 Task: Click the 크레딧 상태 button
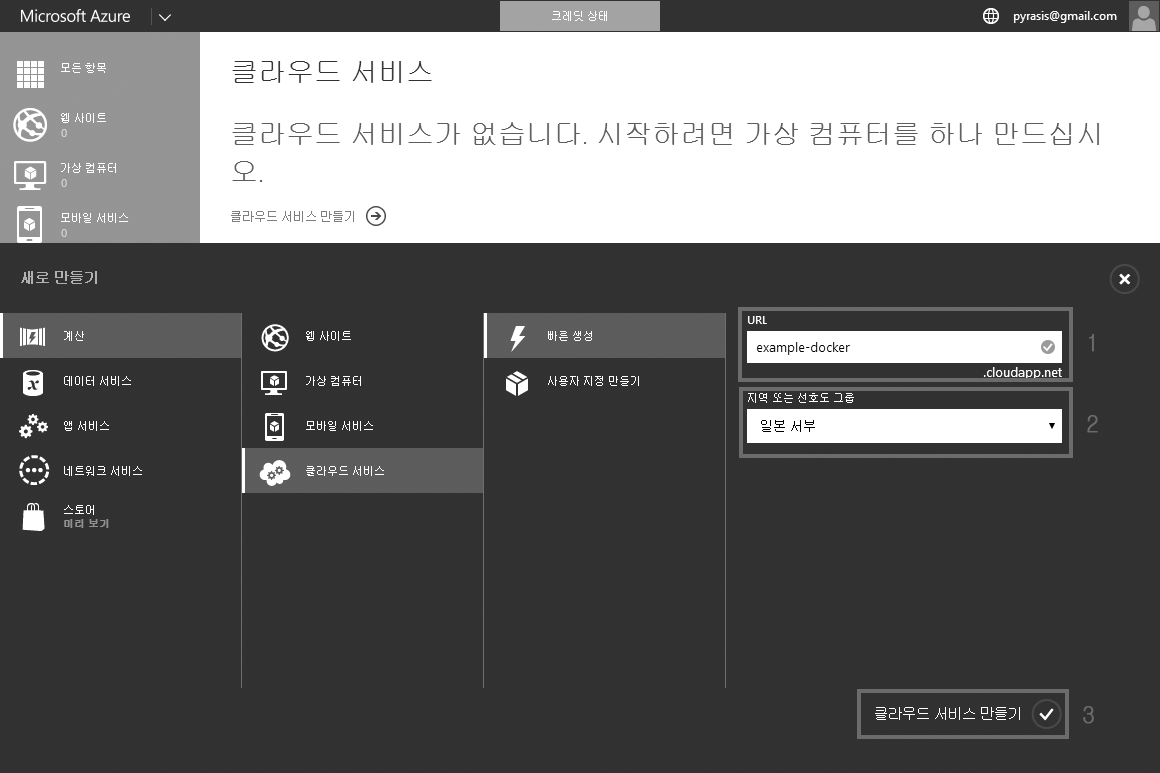(x=579, y=16)
